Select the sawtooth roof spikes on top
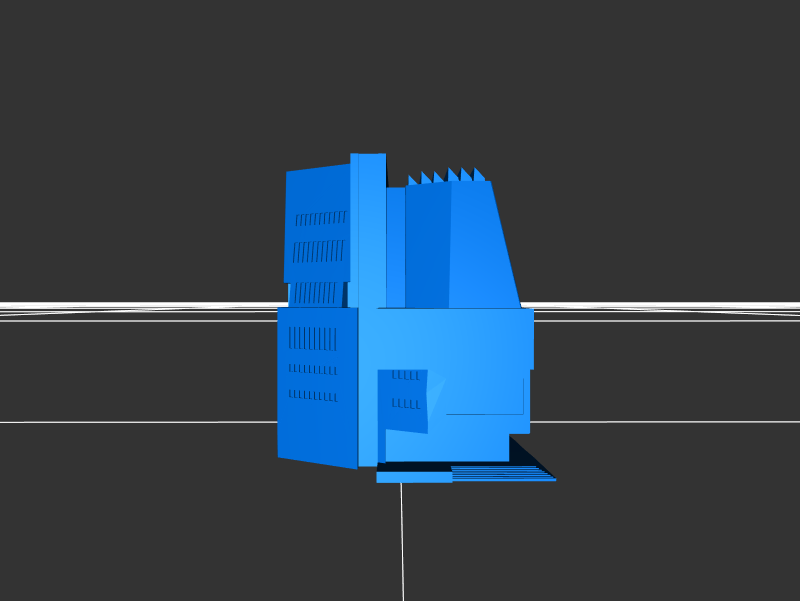 click(x=447, y=177)
